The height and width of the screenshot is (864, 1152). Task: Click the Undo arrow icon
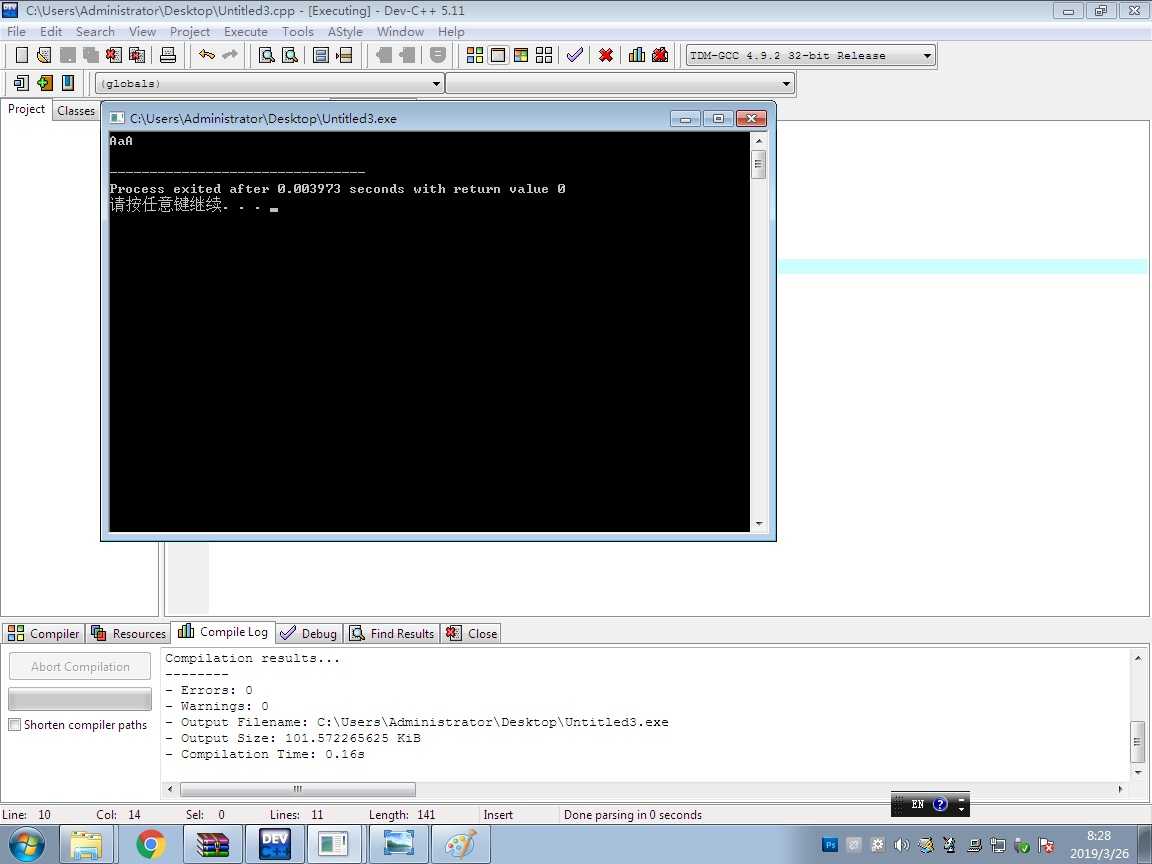(207, 55)
